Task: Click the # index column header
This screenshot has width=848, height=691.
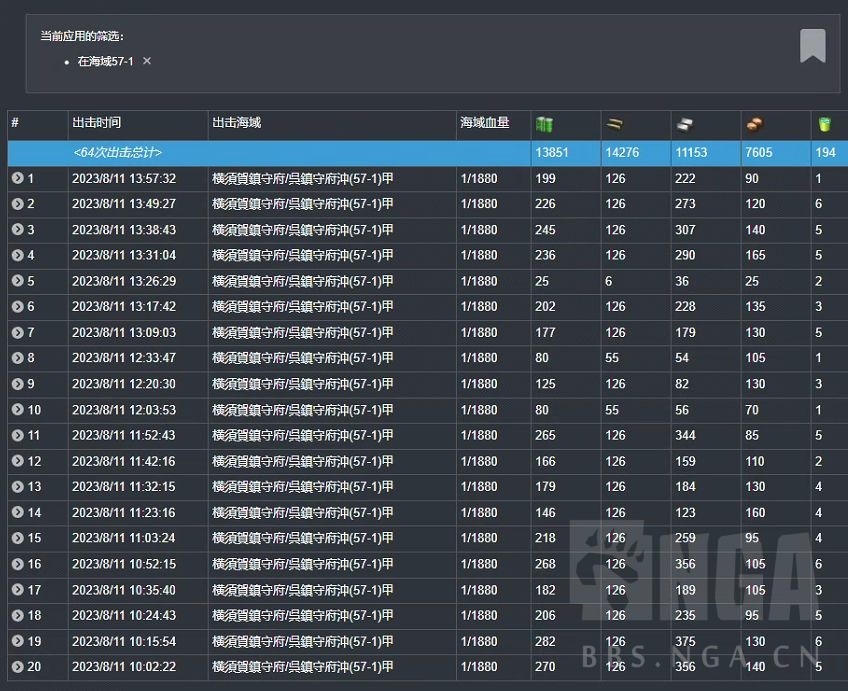Action: click(x=15, y=123)
